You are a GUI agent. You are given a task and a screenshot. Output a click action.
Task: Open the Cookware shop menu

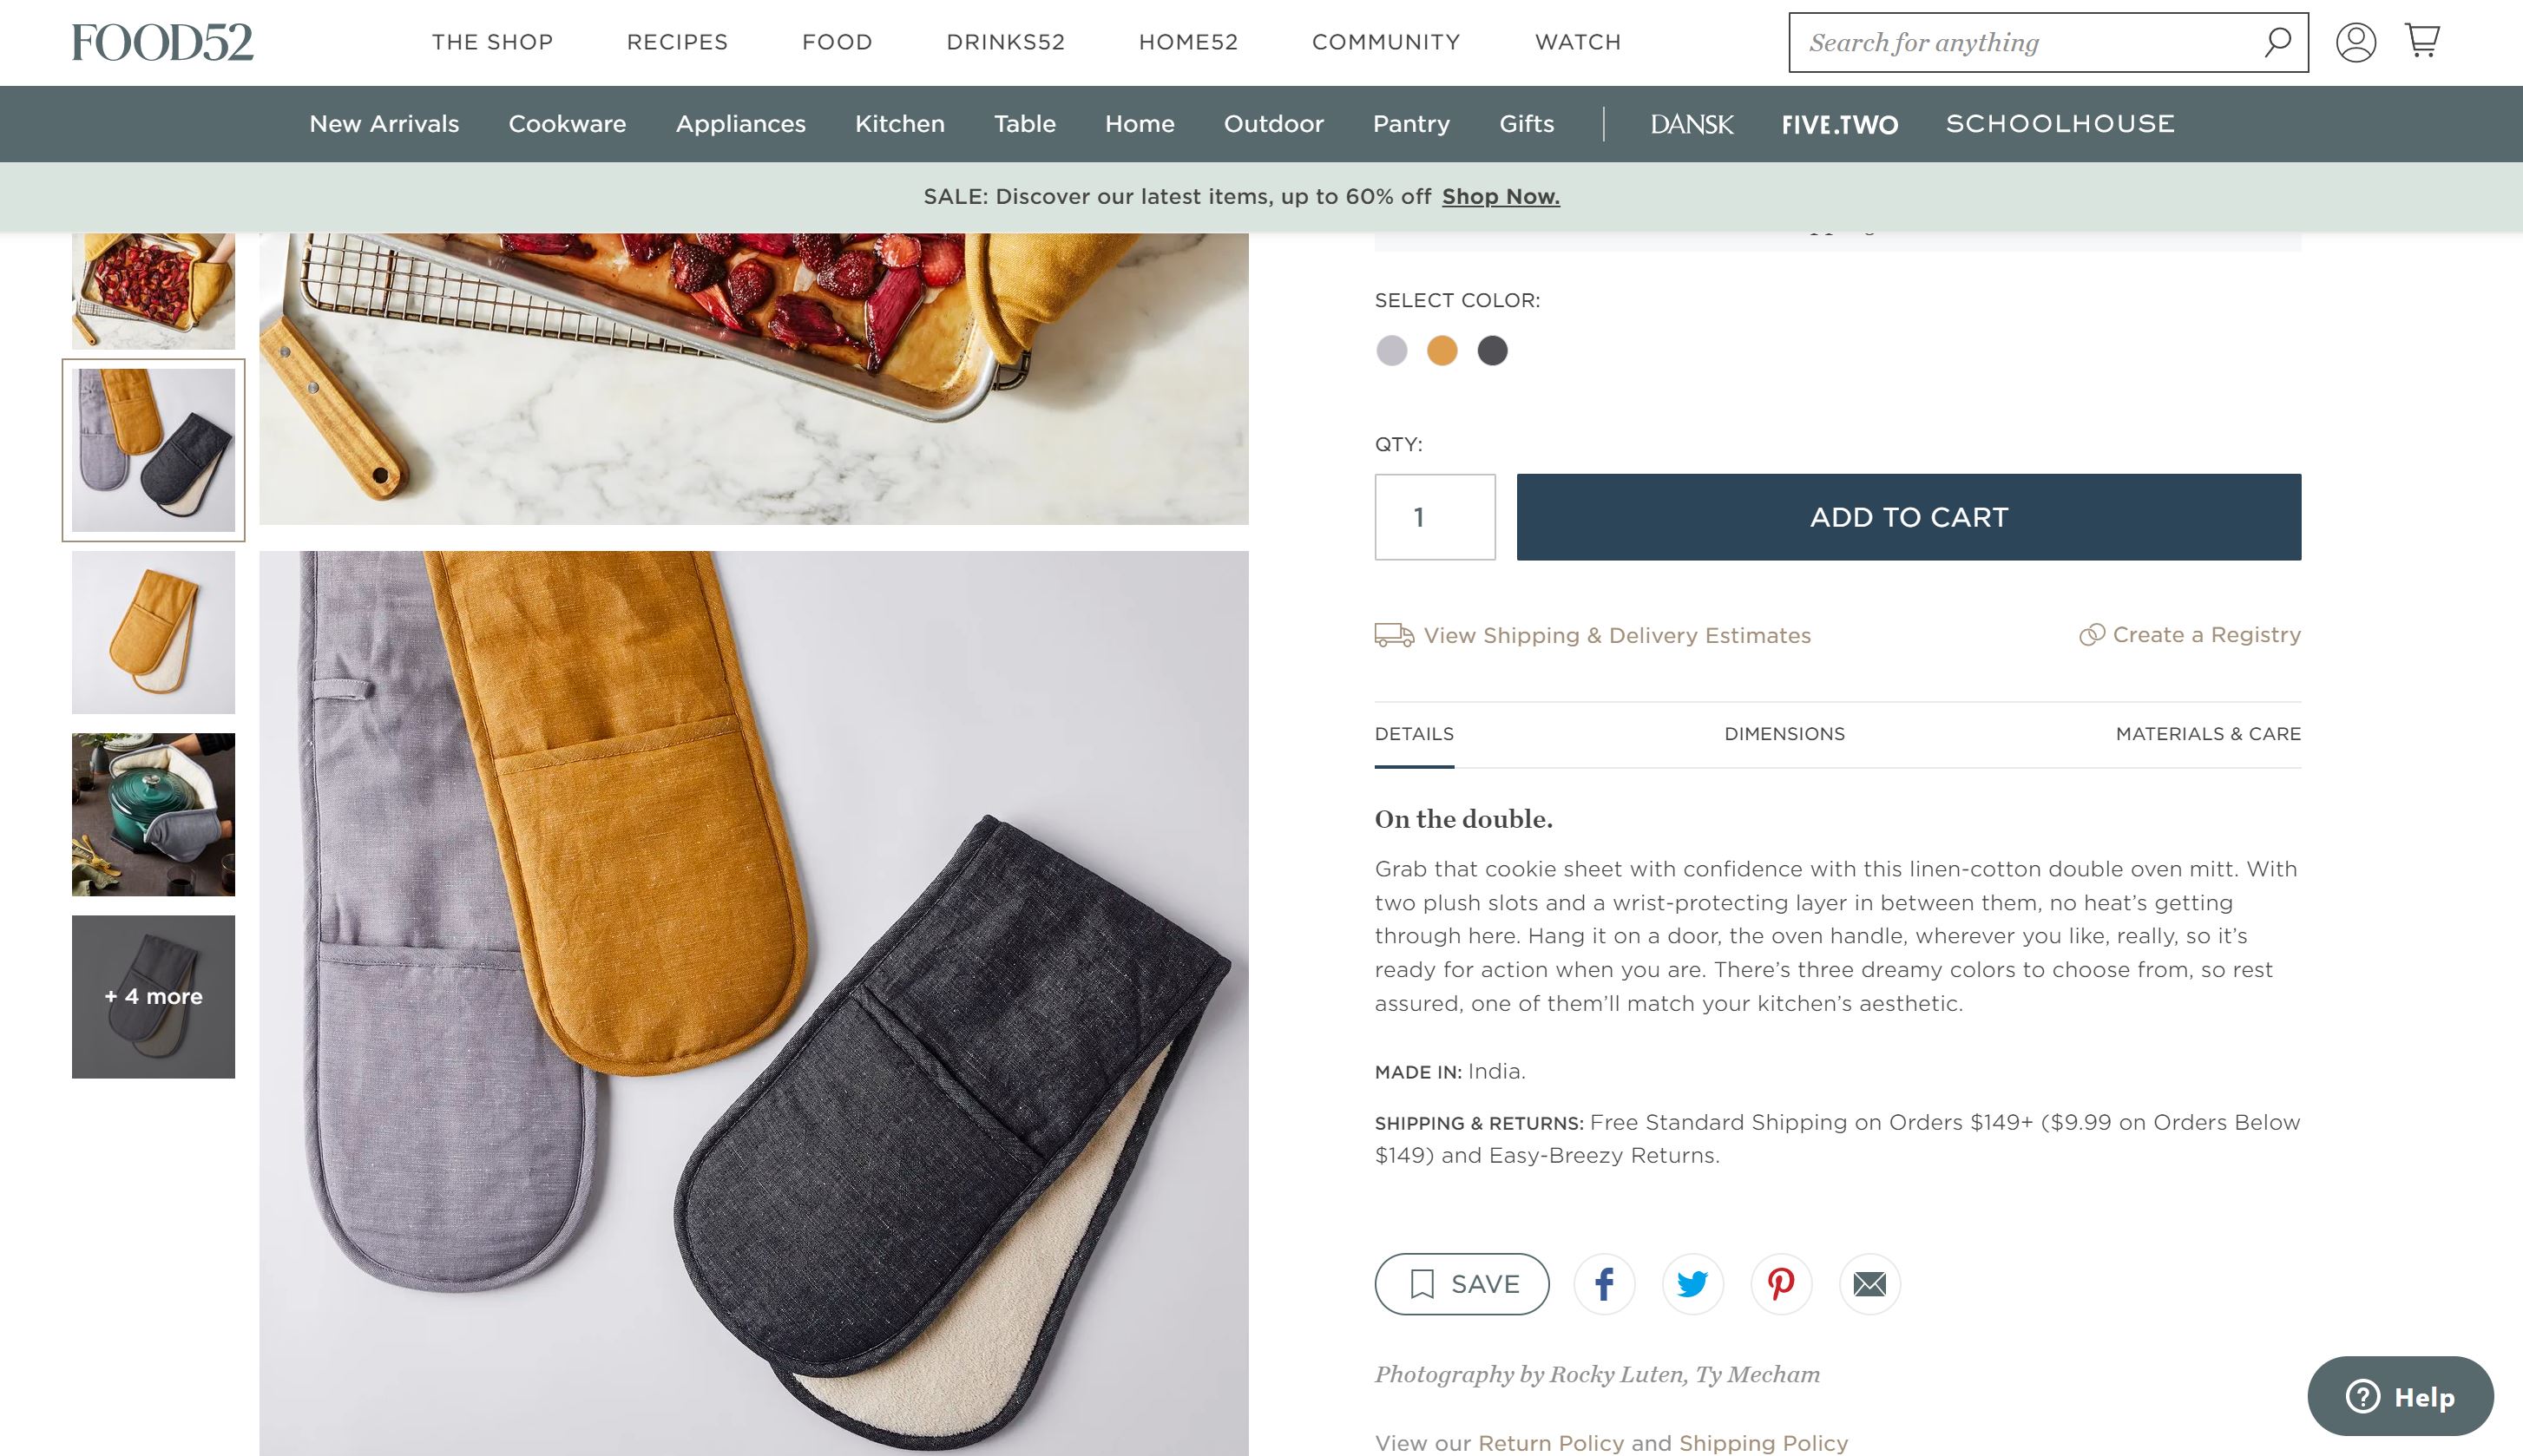[567, 124]
